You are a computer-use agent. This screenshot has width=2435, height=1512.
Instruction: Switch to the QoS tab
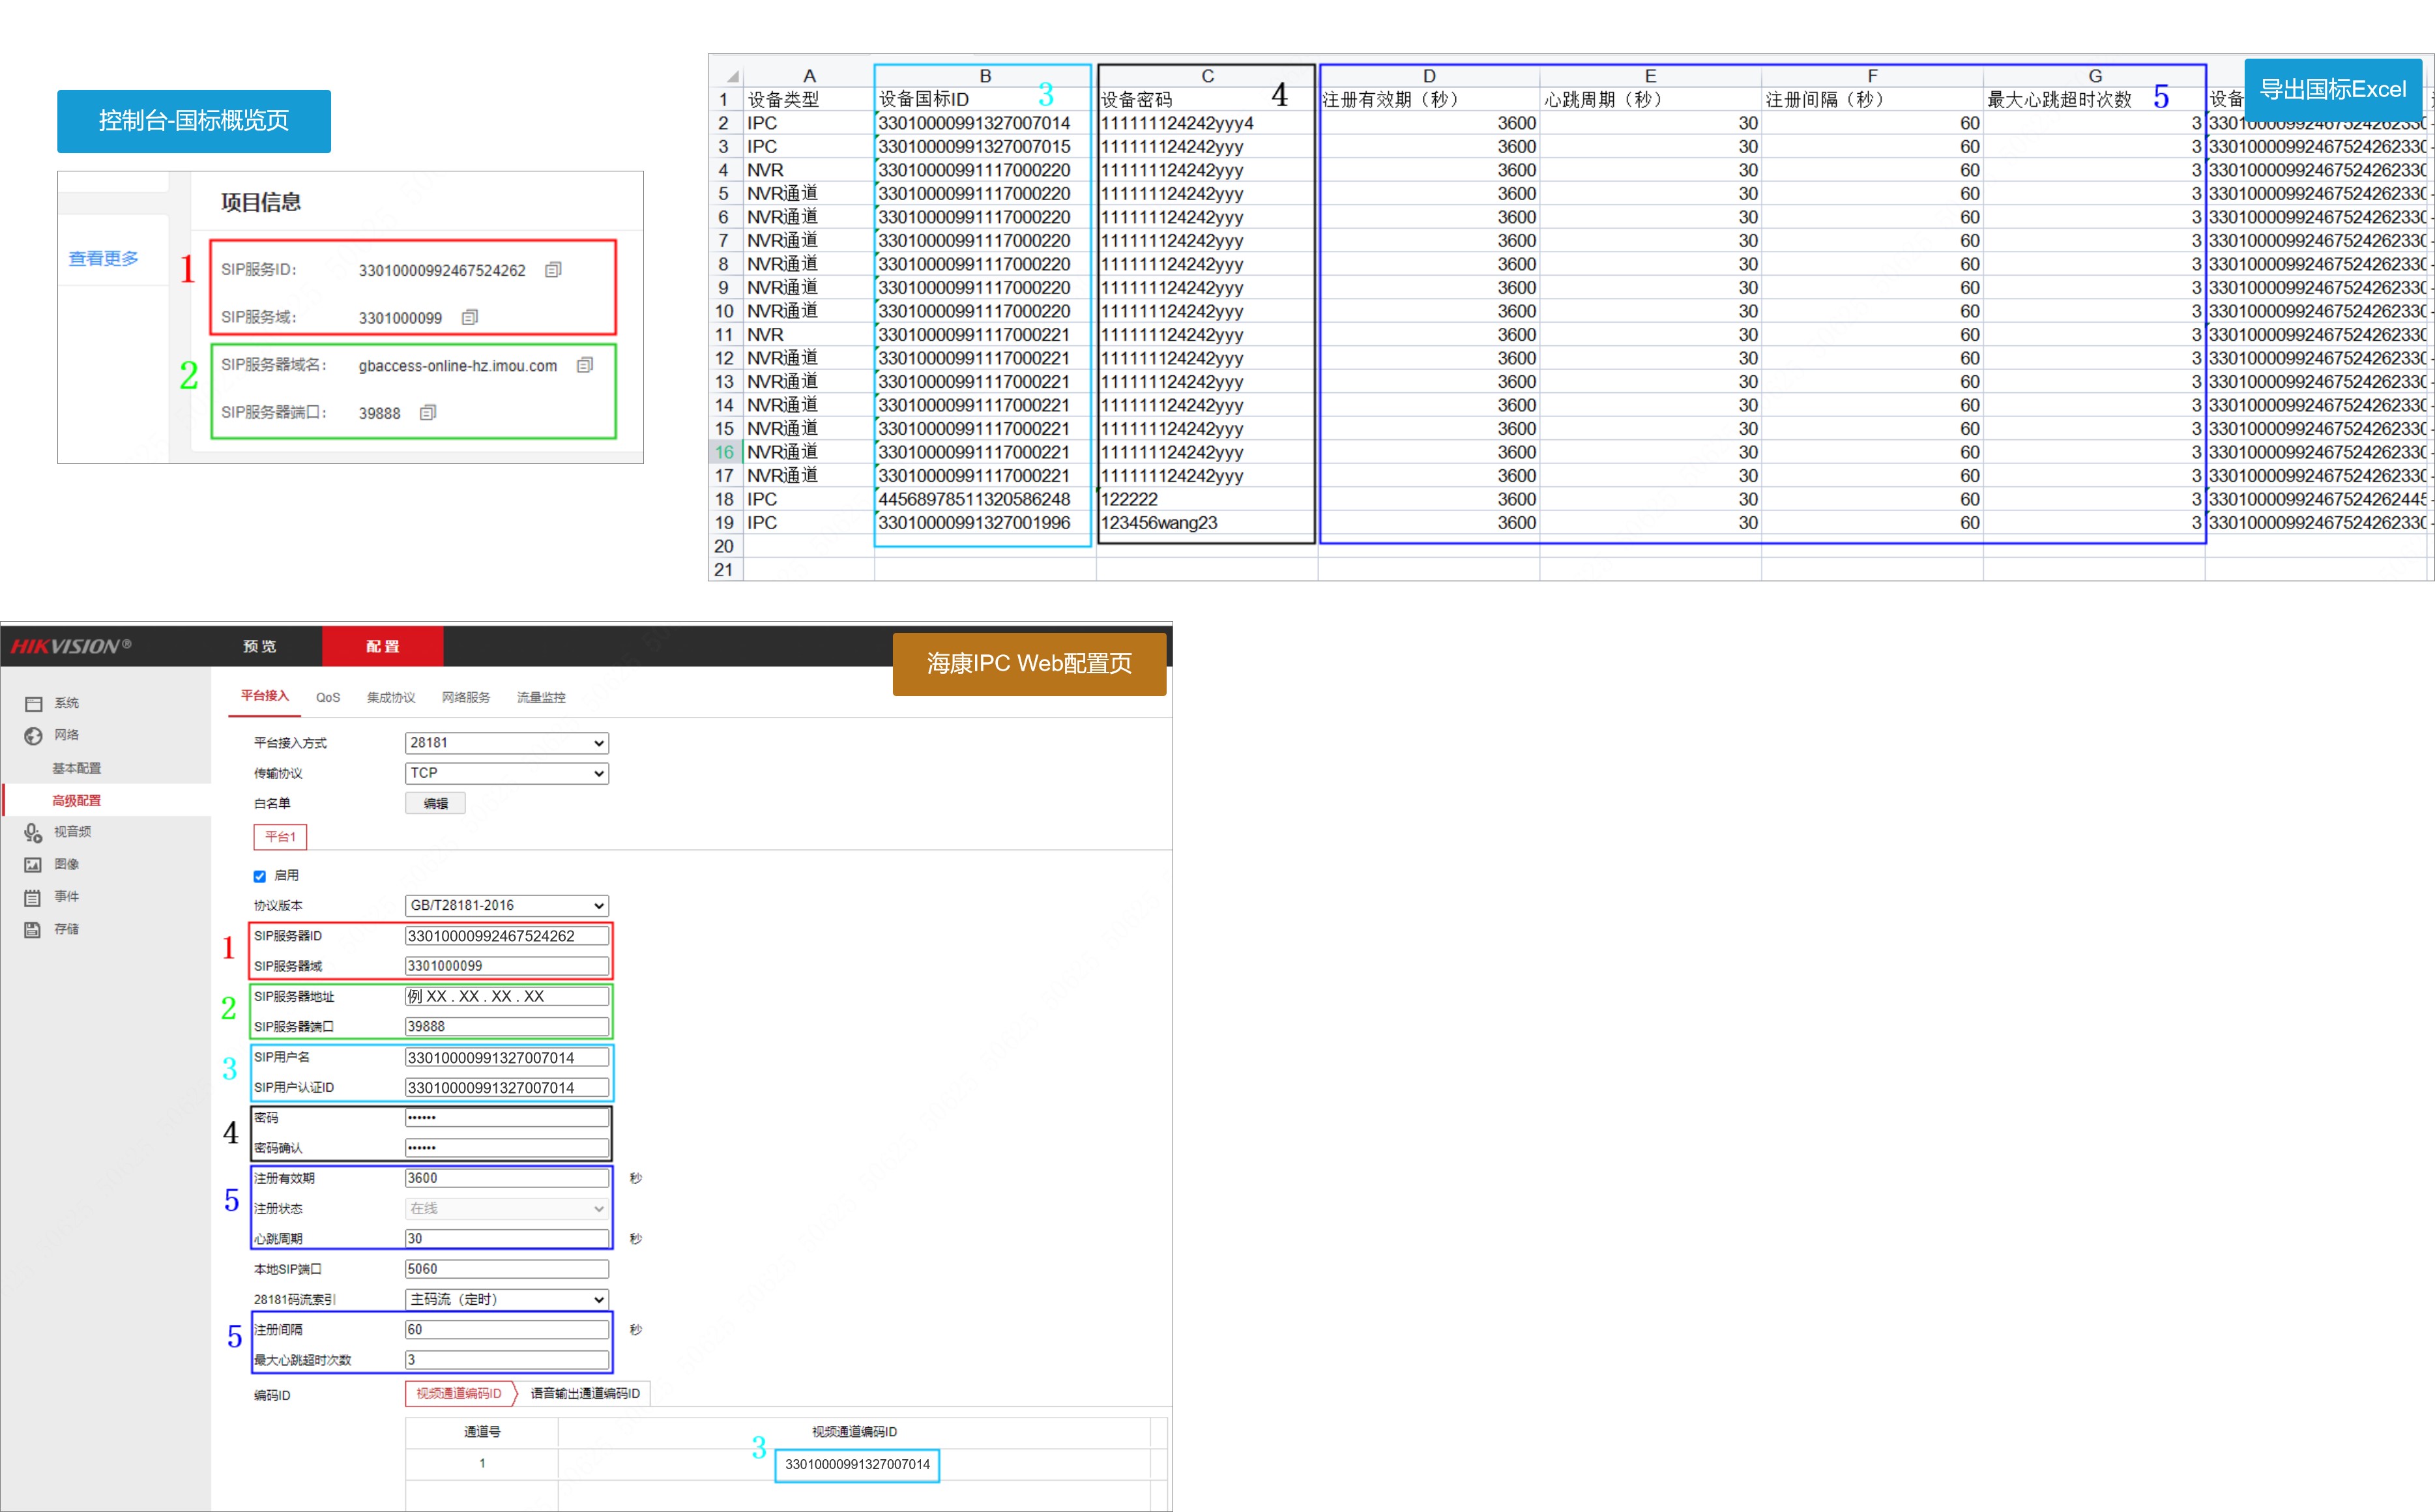[x=328, y=698]
